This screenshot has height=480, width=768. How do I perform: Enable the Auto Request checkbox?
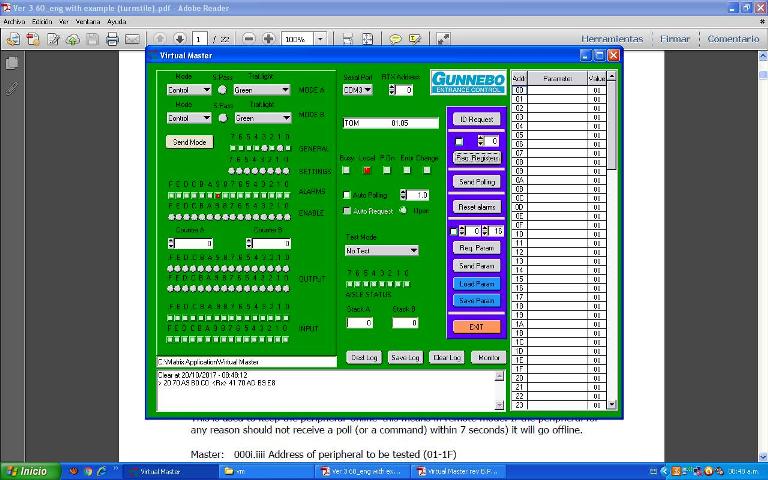pyautogui.click(x=347, y=211)
